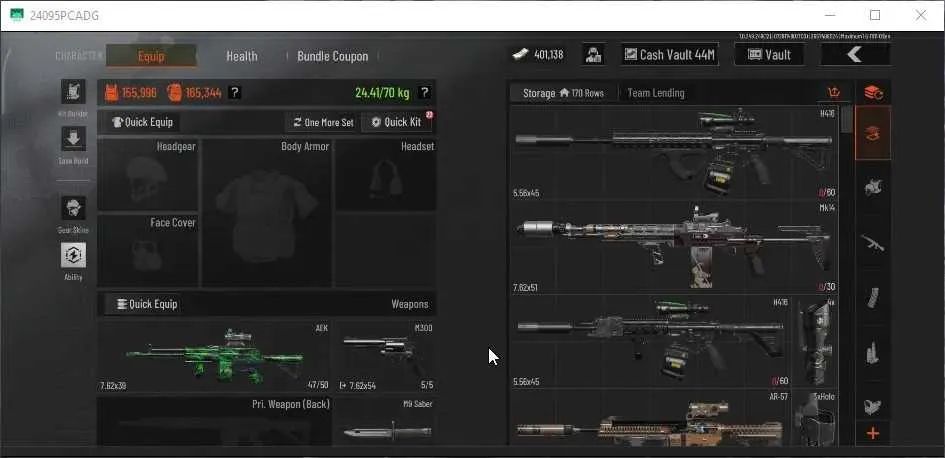Switch to the Team Lending tab
The width and height of the screenshot is (945, 458).
[x=656, y=93]
